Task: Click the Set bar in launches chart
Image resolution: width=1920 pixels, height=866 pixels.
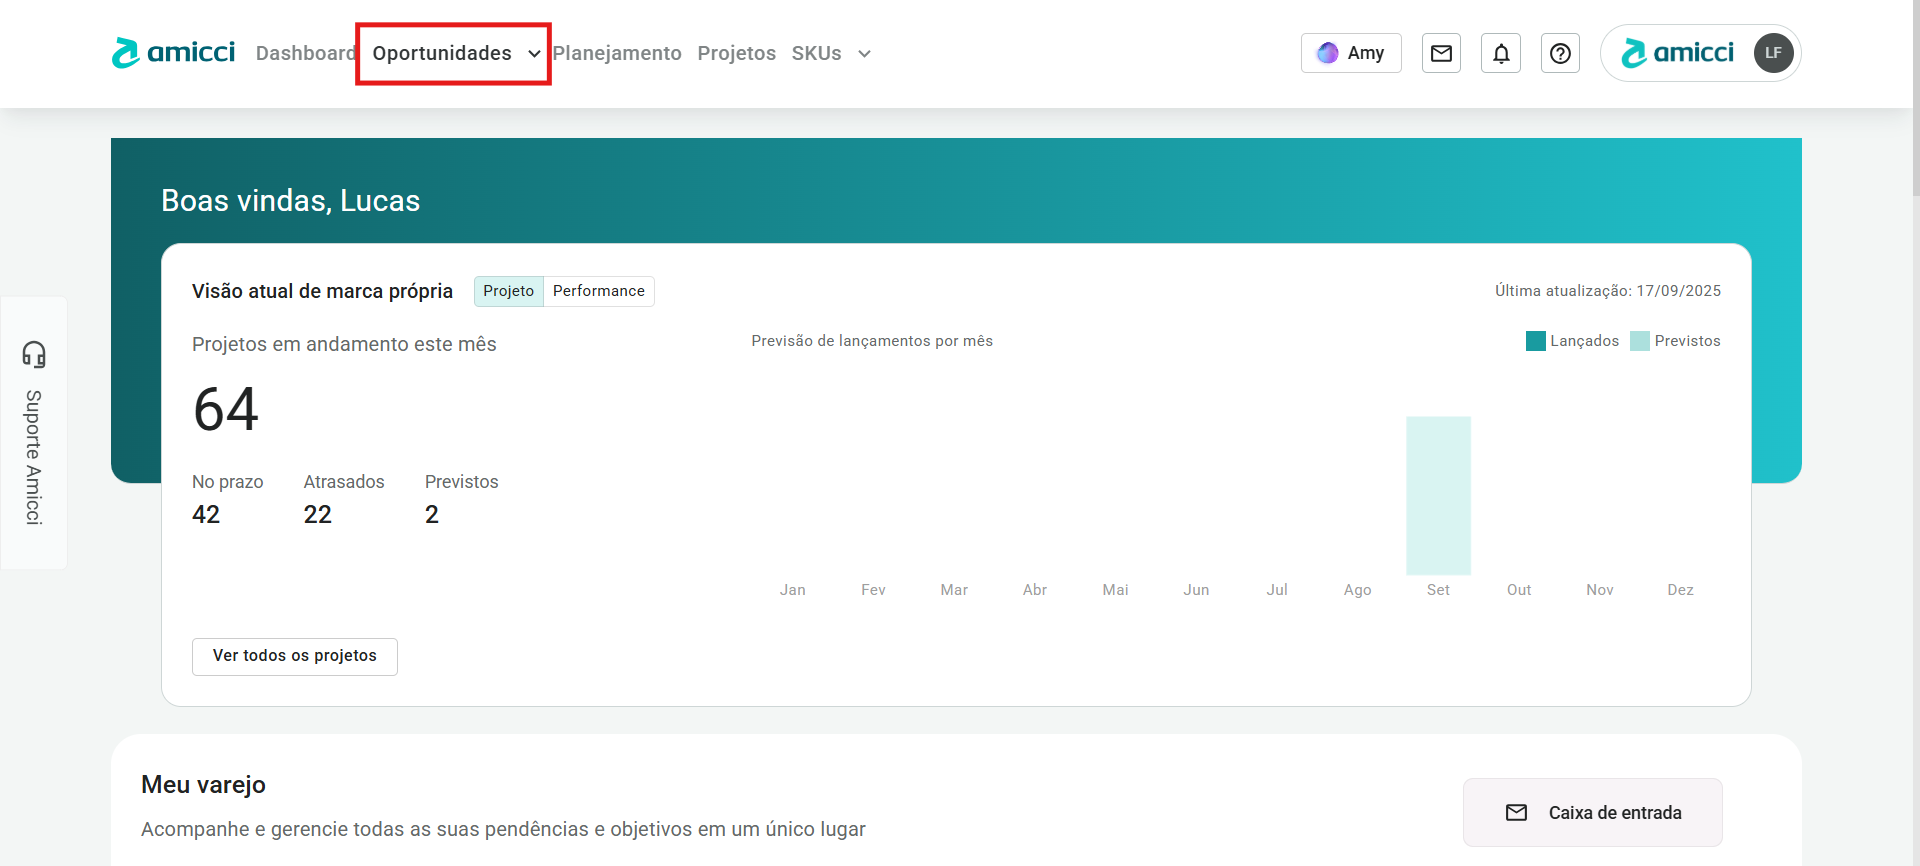Action: coord(1438,495)
